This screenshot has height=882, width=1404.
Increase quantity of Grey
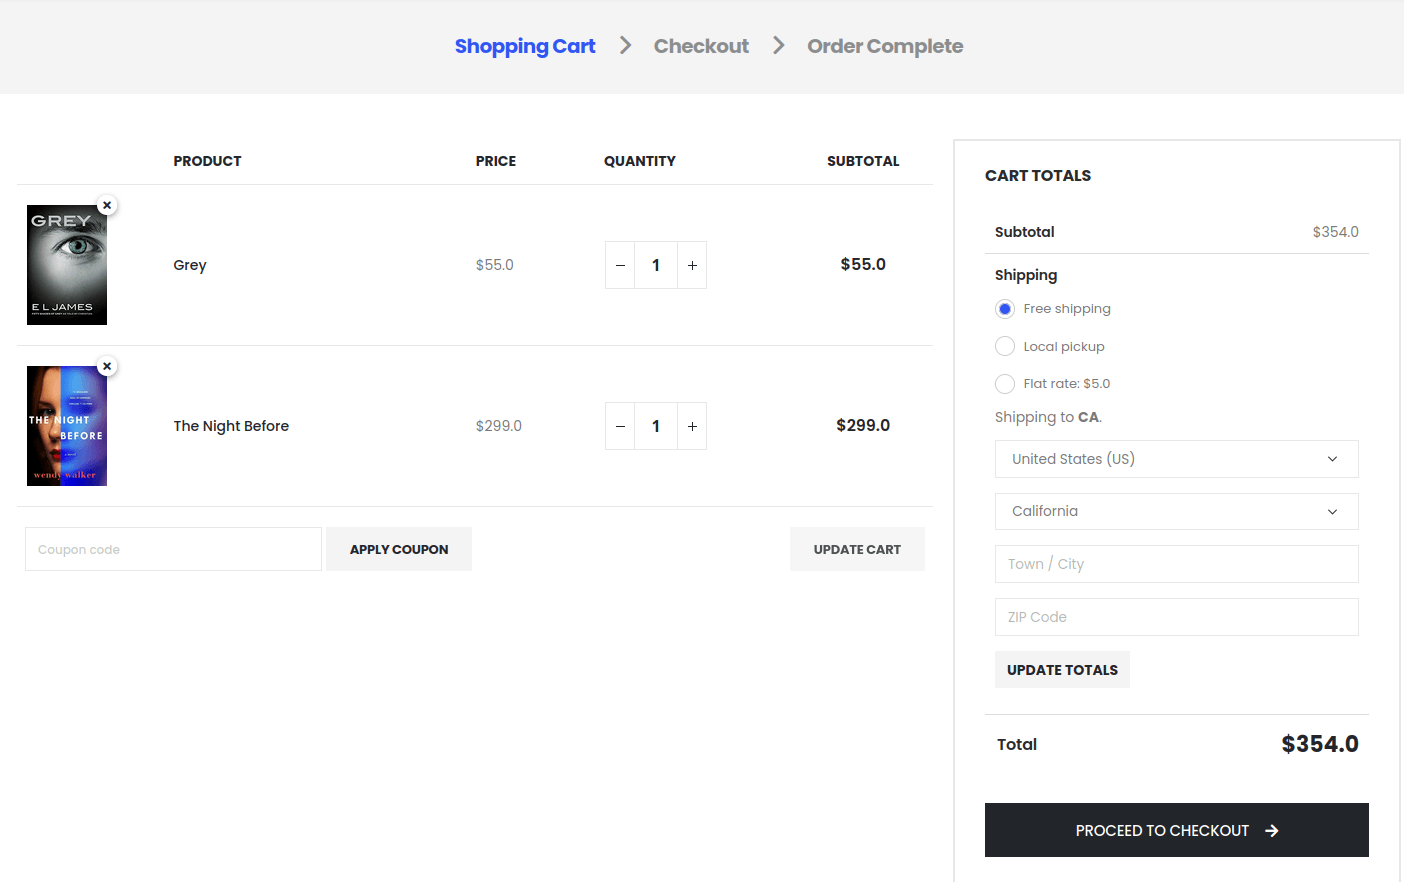692,264
